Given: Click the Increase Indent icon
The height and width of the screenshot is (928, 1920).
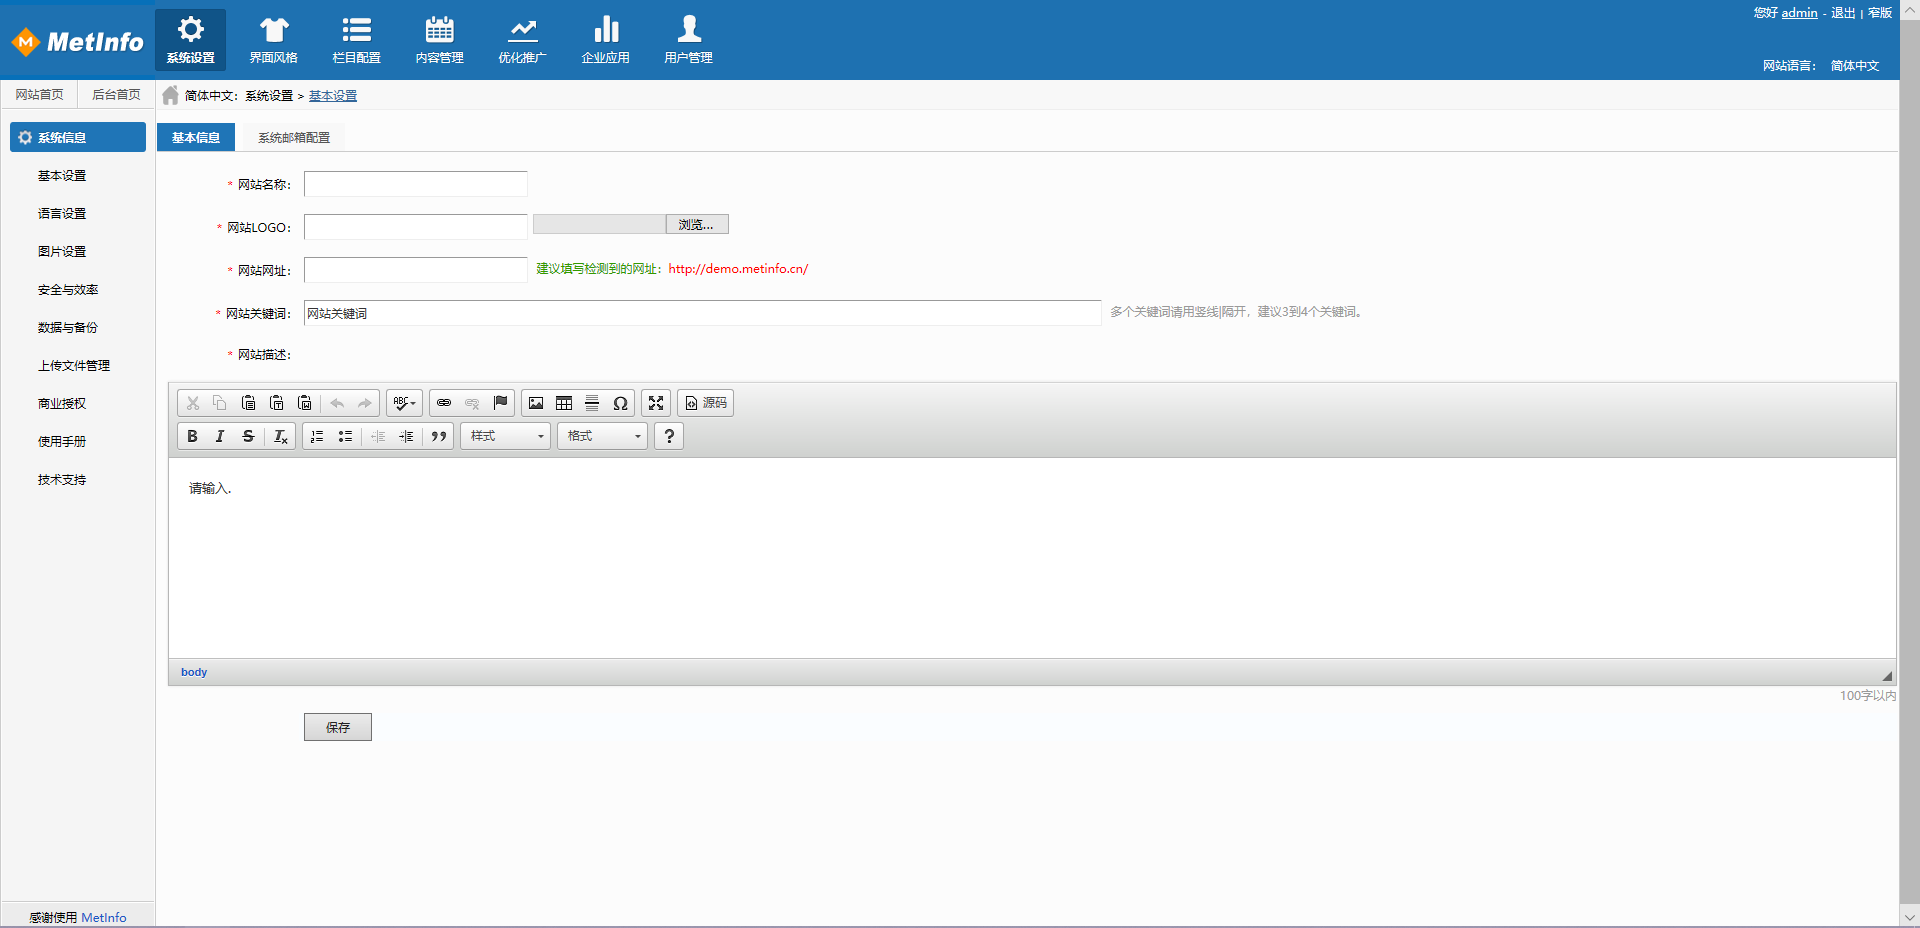Looking at the screenshot, I should tap(406, 436).
